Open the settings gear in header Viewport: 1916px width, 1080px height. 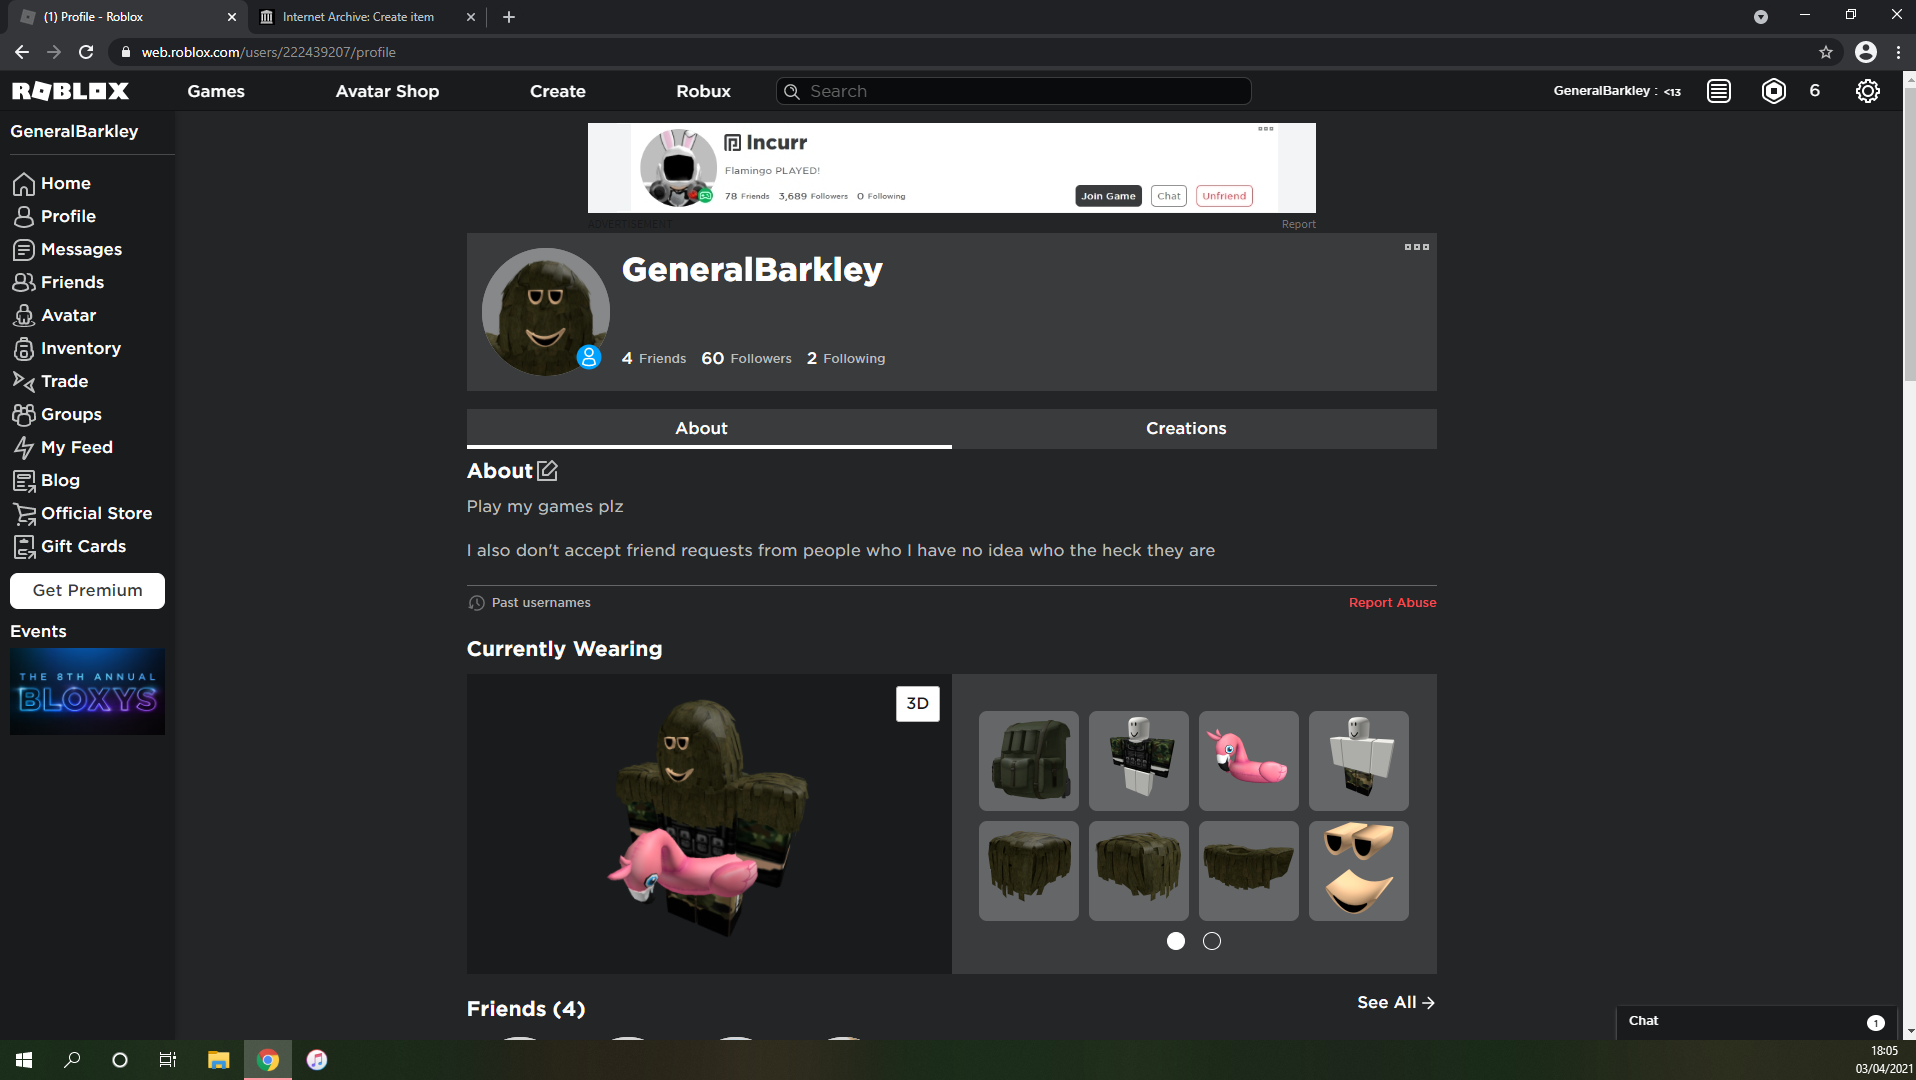pos(1867,91)
